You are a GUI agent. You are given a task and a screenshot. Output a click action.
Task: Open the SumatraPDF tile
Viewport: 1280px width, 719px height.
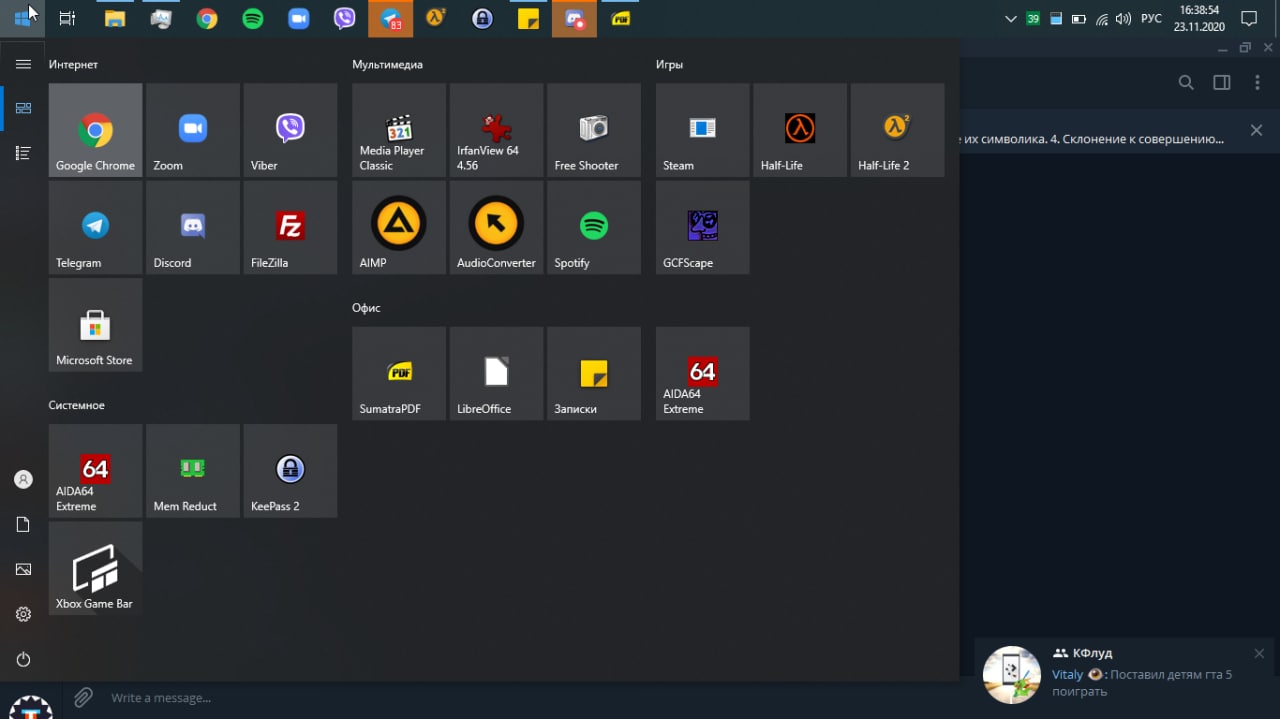pyautogui.click(x=399, y=373)
